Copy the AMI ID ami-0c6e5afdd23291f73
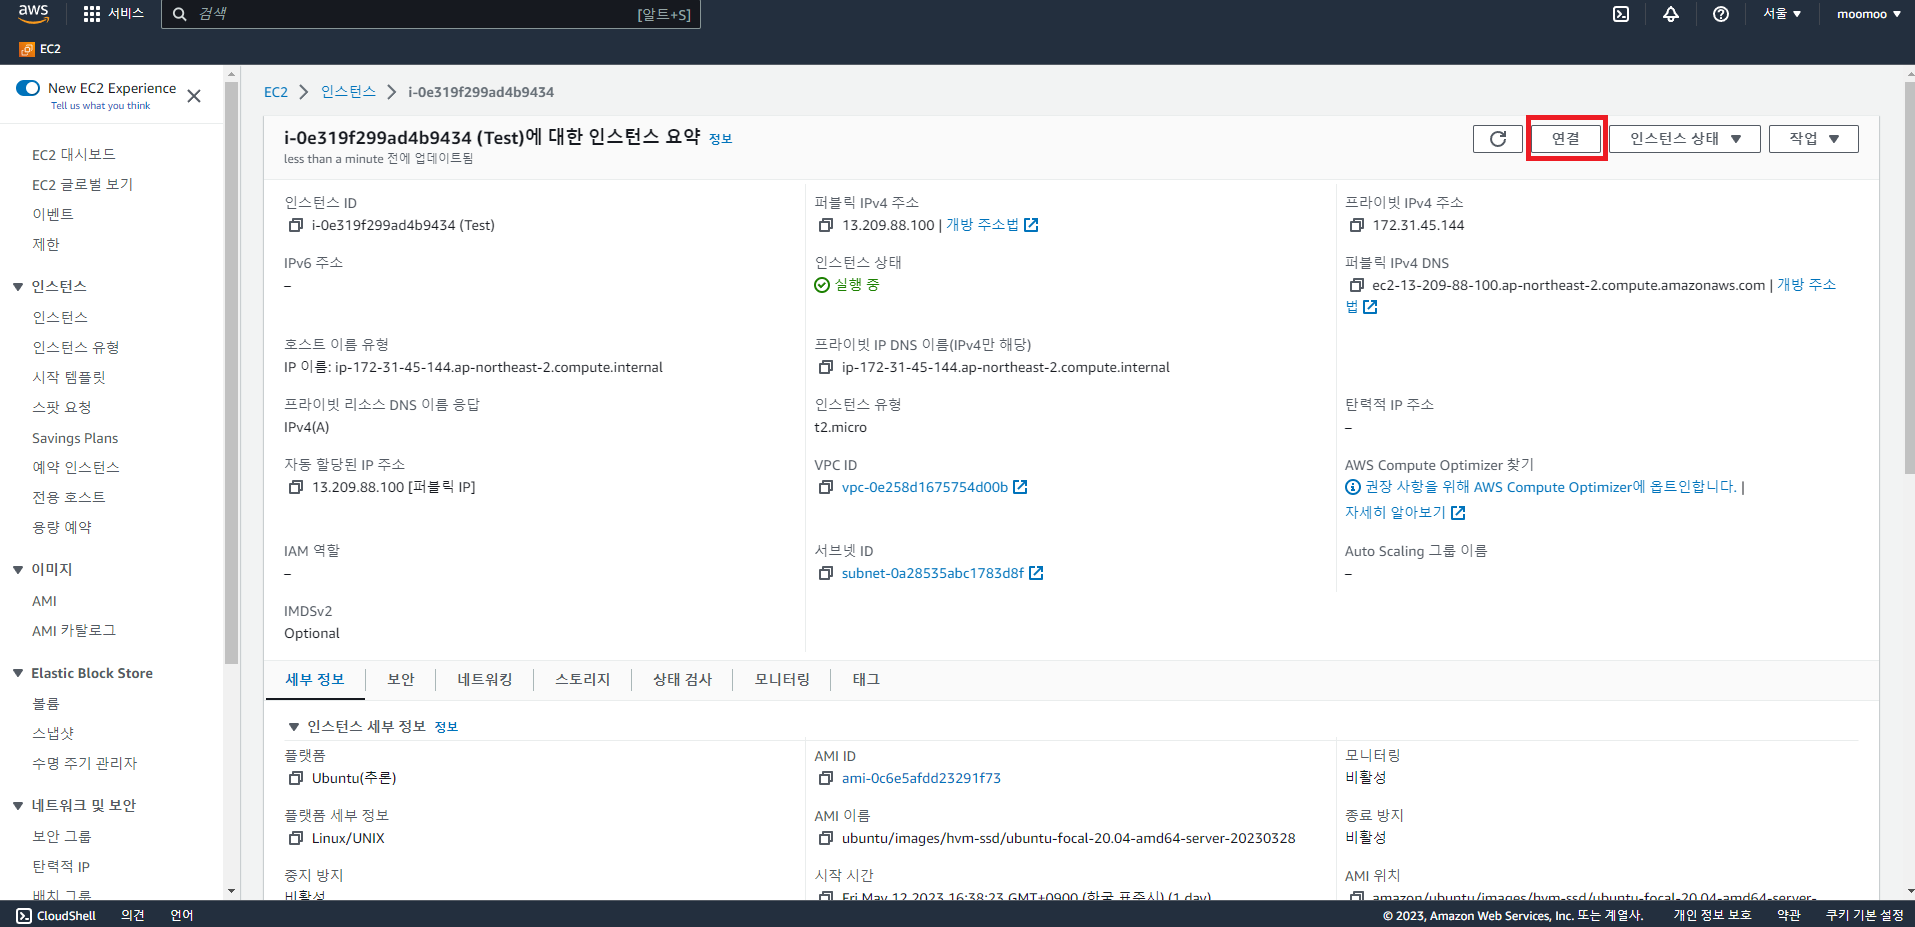The image size is (1915, 927). 826,778
